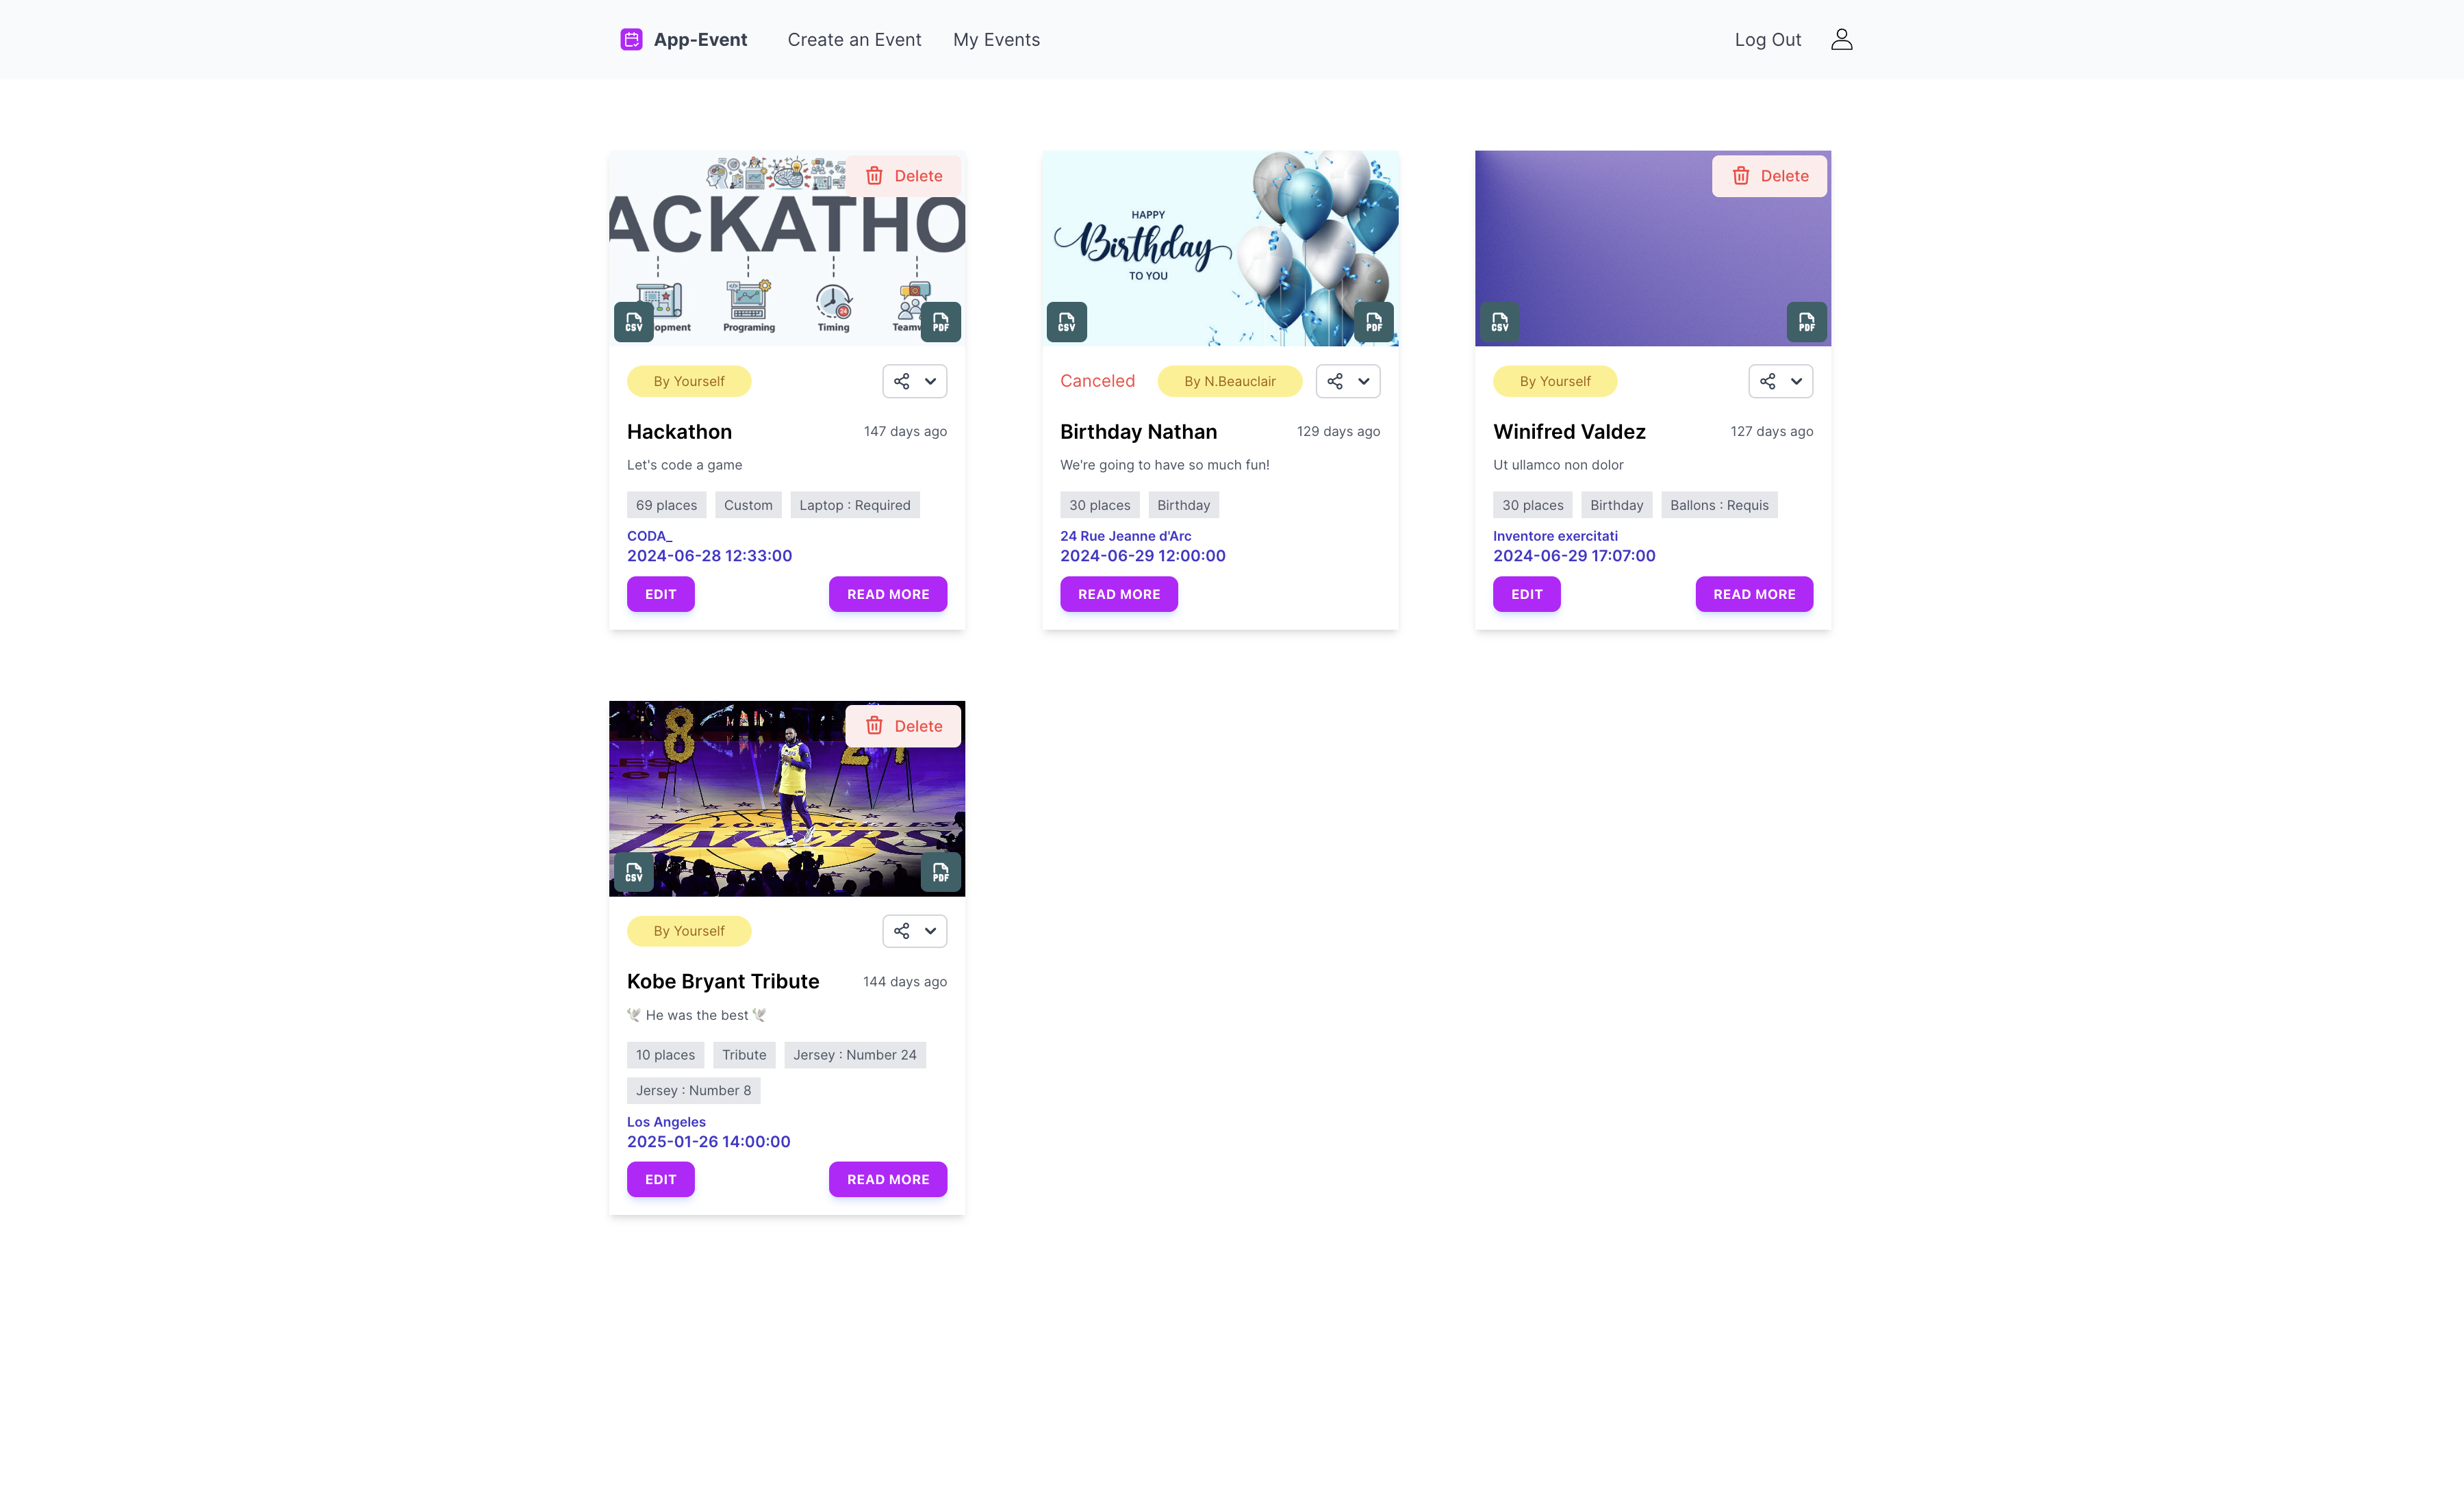2464x1486 pixels.
Task: Delete the Hackathon event
Action: (x=903, y=176)
